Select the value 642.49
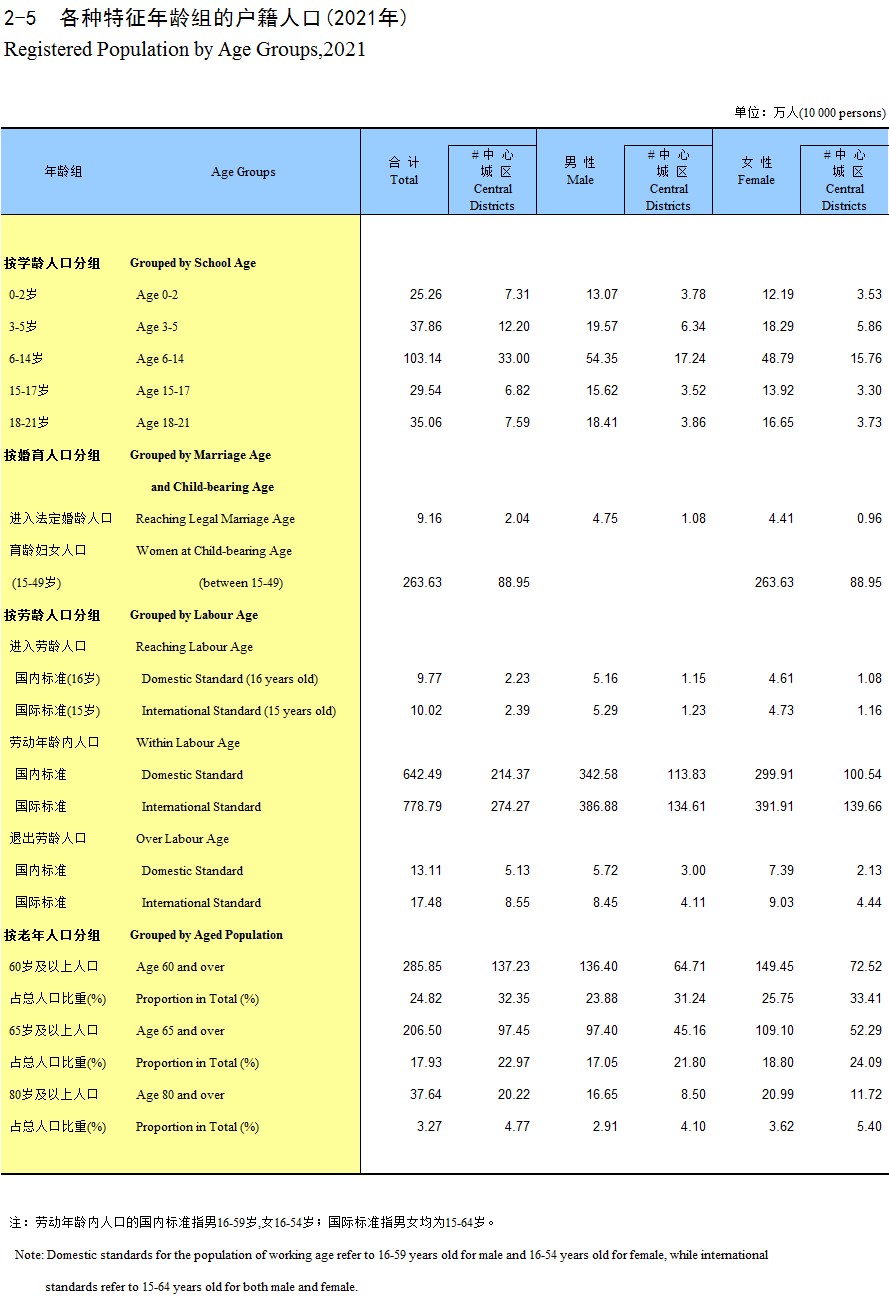Image resolution: width=889 pixels, height=1303 pixels. point(422,775)
